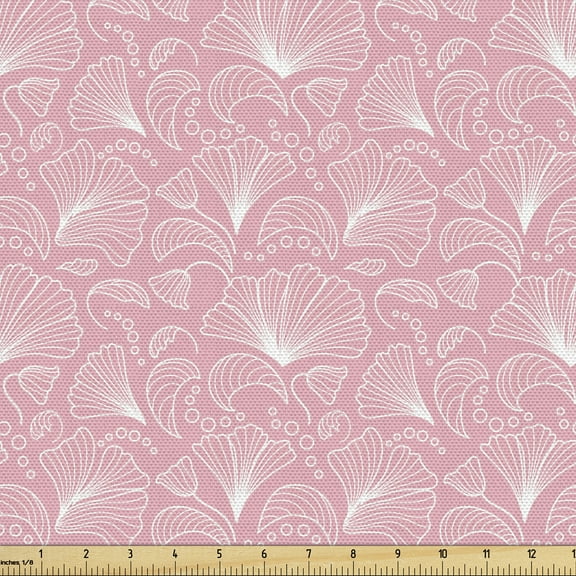Click the number 1 on ruler
The width and height of the screenshot is (576, 576).
pos(41,554)
